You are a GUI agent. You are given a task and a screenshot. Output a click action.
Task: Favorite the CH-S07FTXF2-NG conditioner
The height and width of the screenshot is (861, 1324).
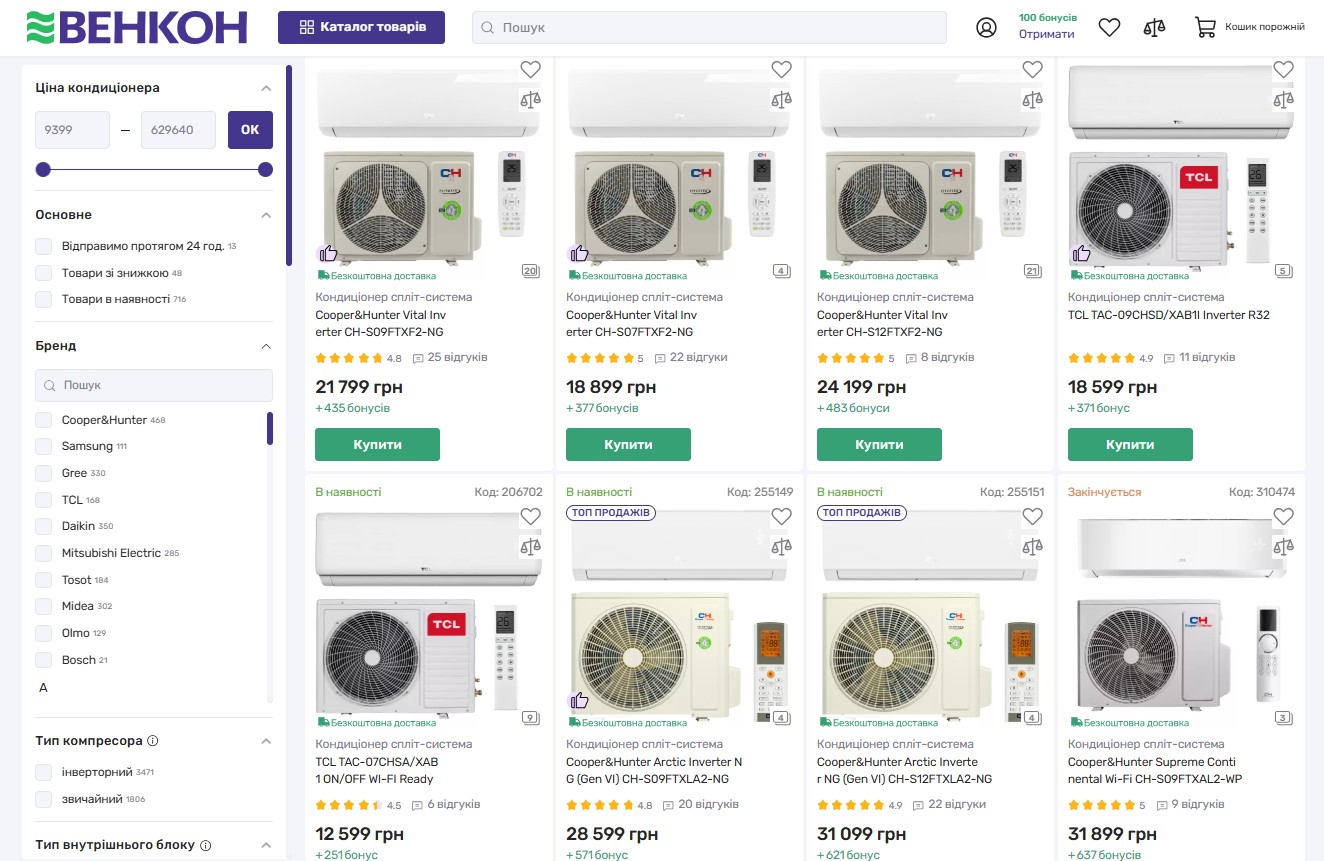[781, 69]
